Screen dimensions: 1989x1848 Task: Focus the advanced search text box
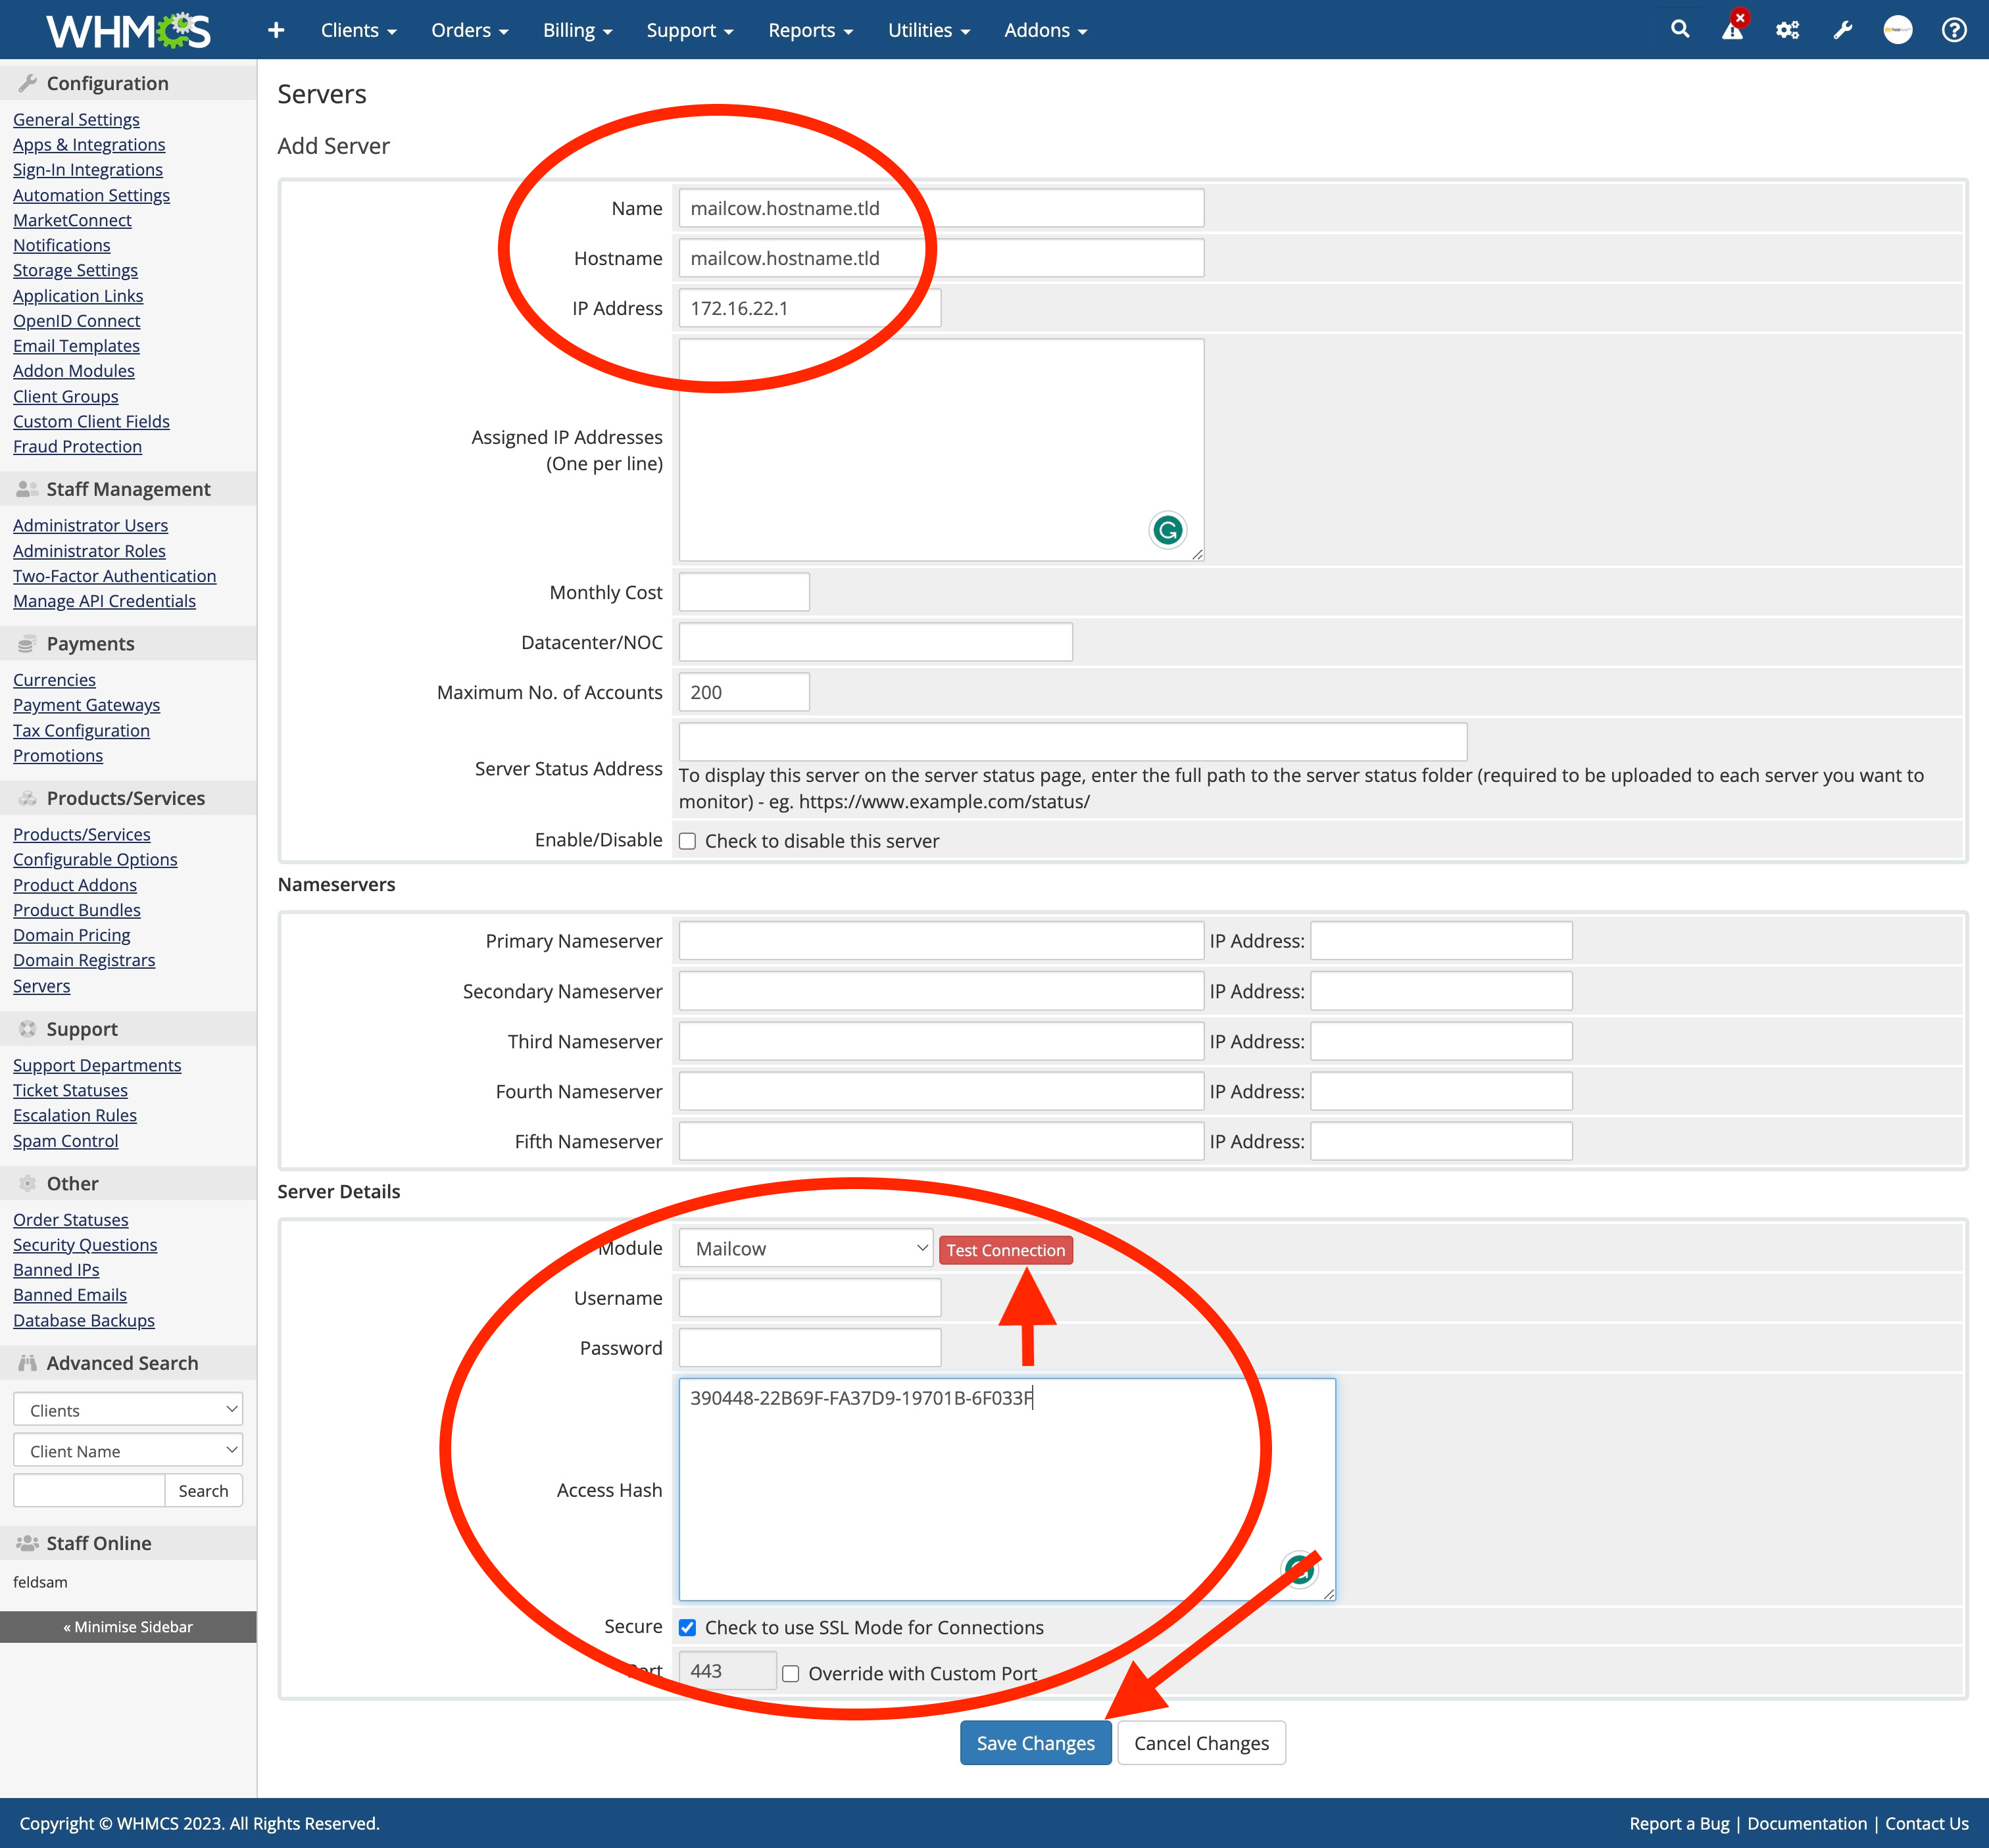(x=89, y=1490)
